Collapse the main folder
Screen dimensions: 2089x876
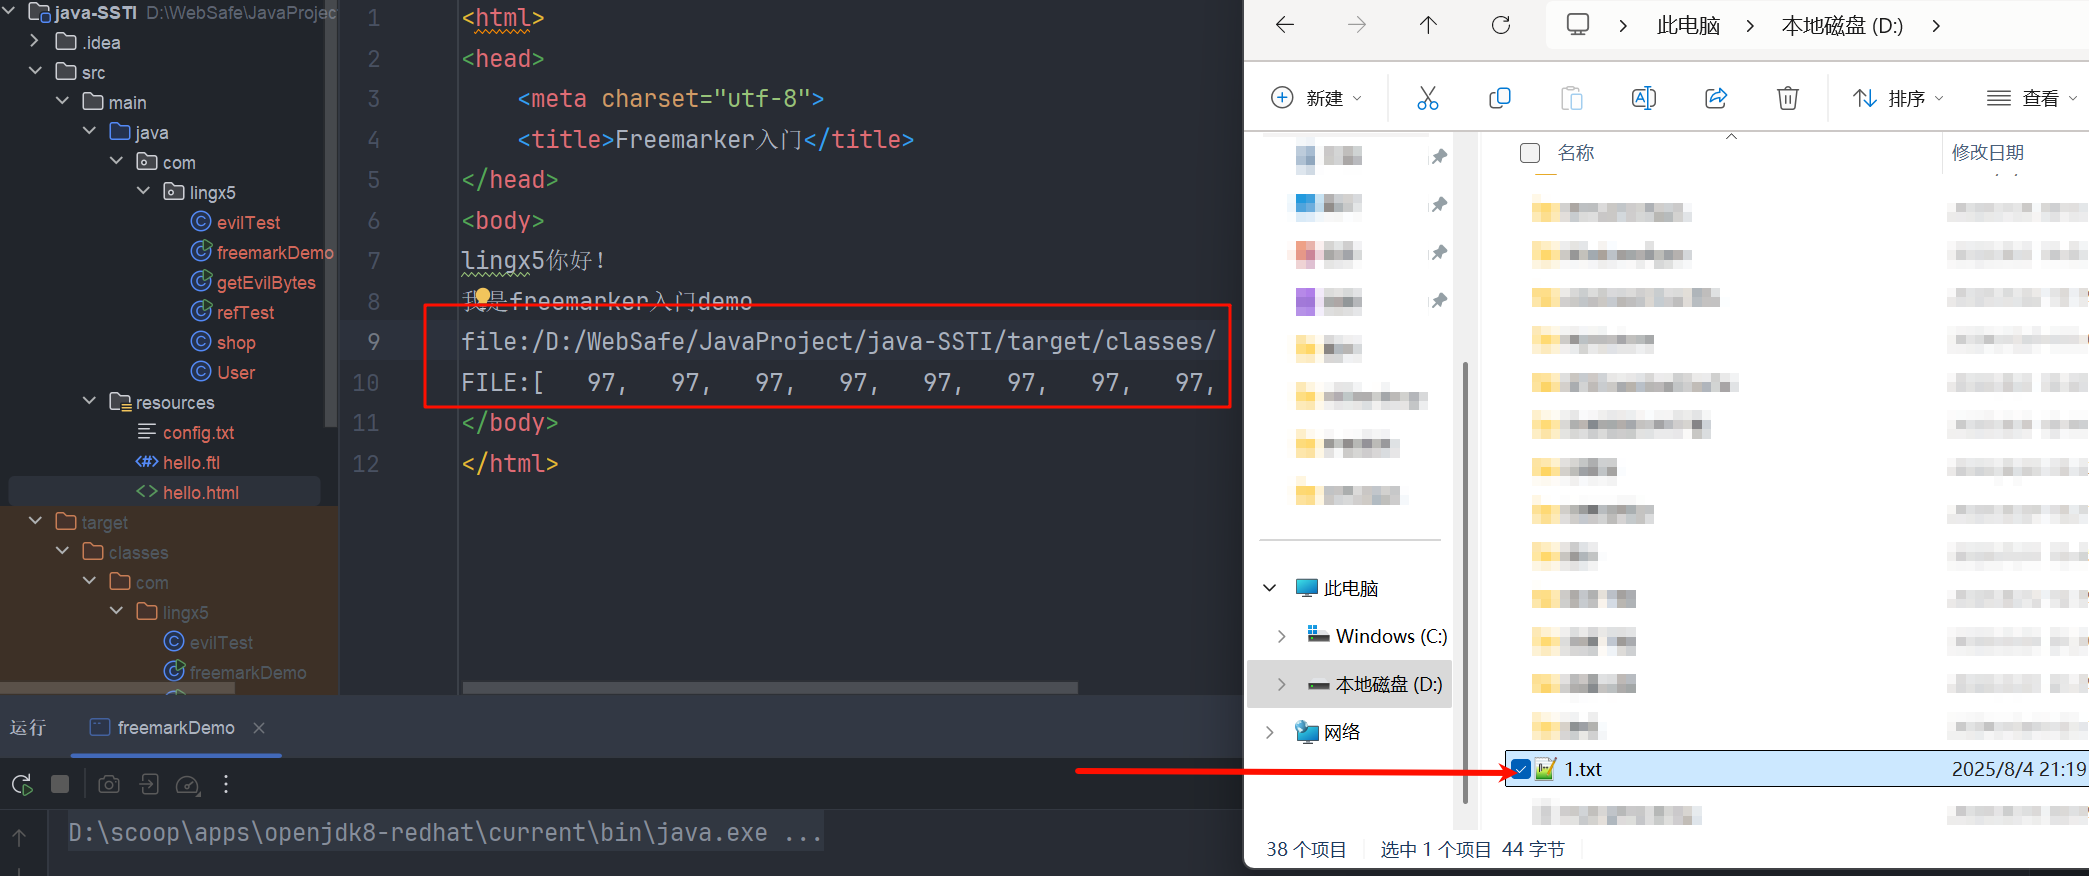(62, 101)
